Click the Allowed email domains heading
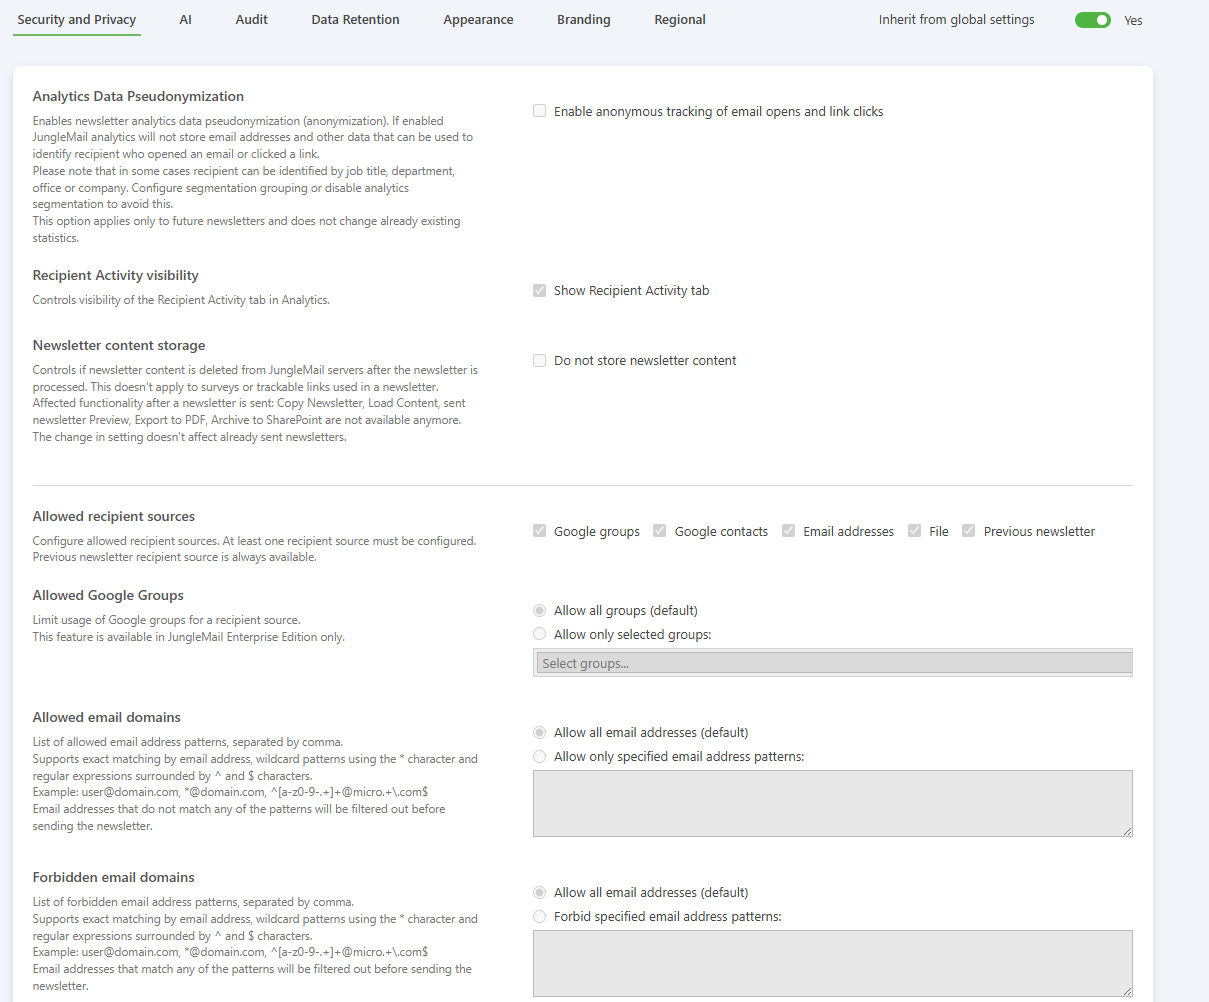Viewport: 1209px width, 1002px height. click(107, 717)
